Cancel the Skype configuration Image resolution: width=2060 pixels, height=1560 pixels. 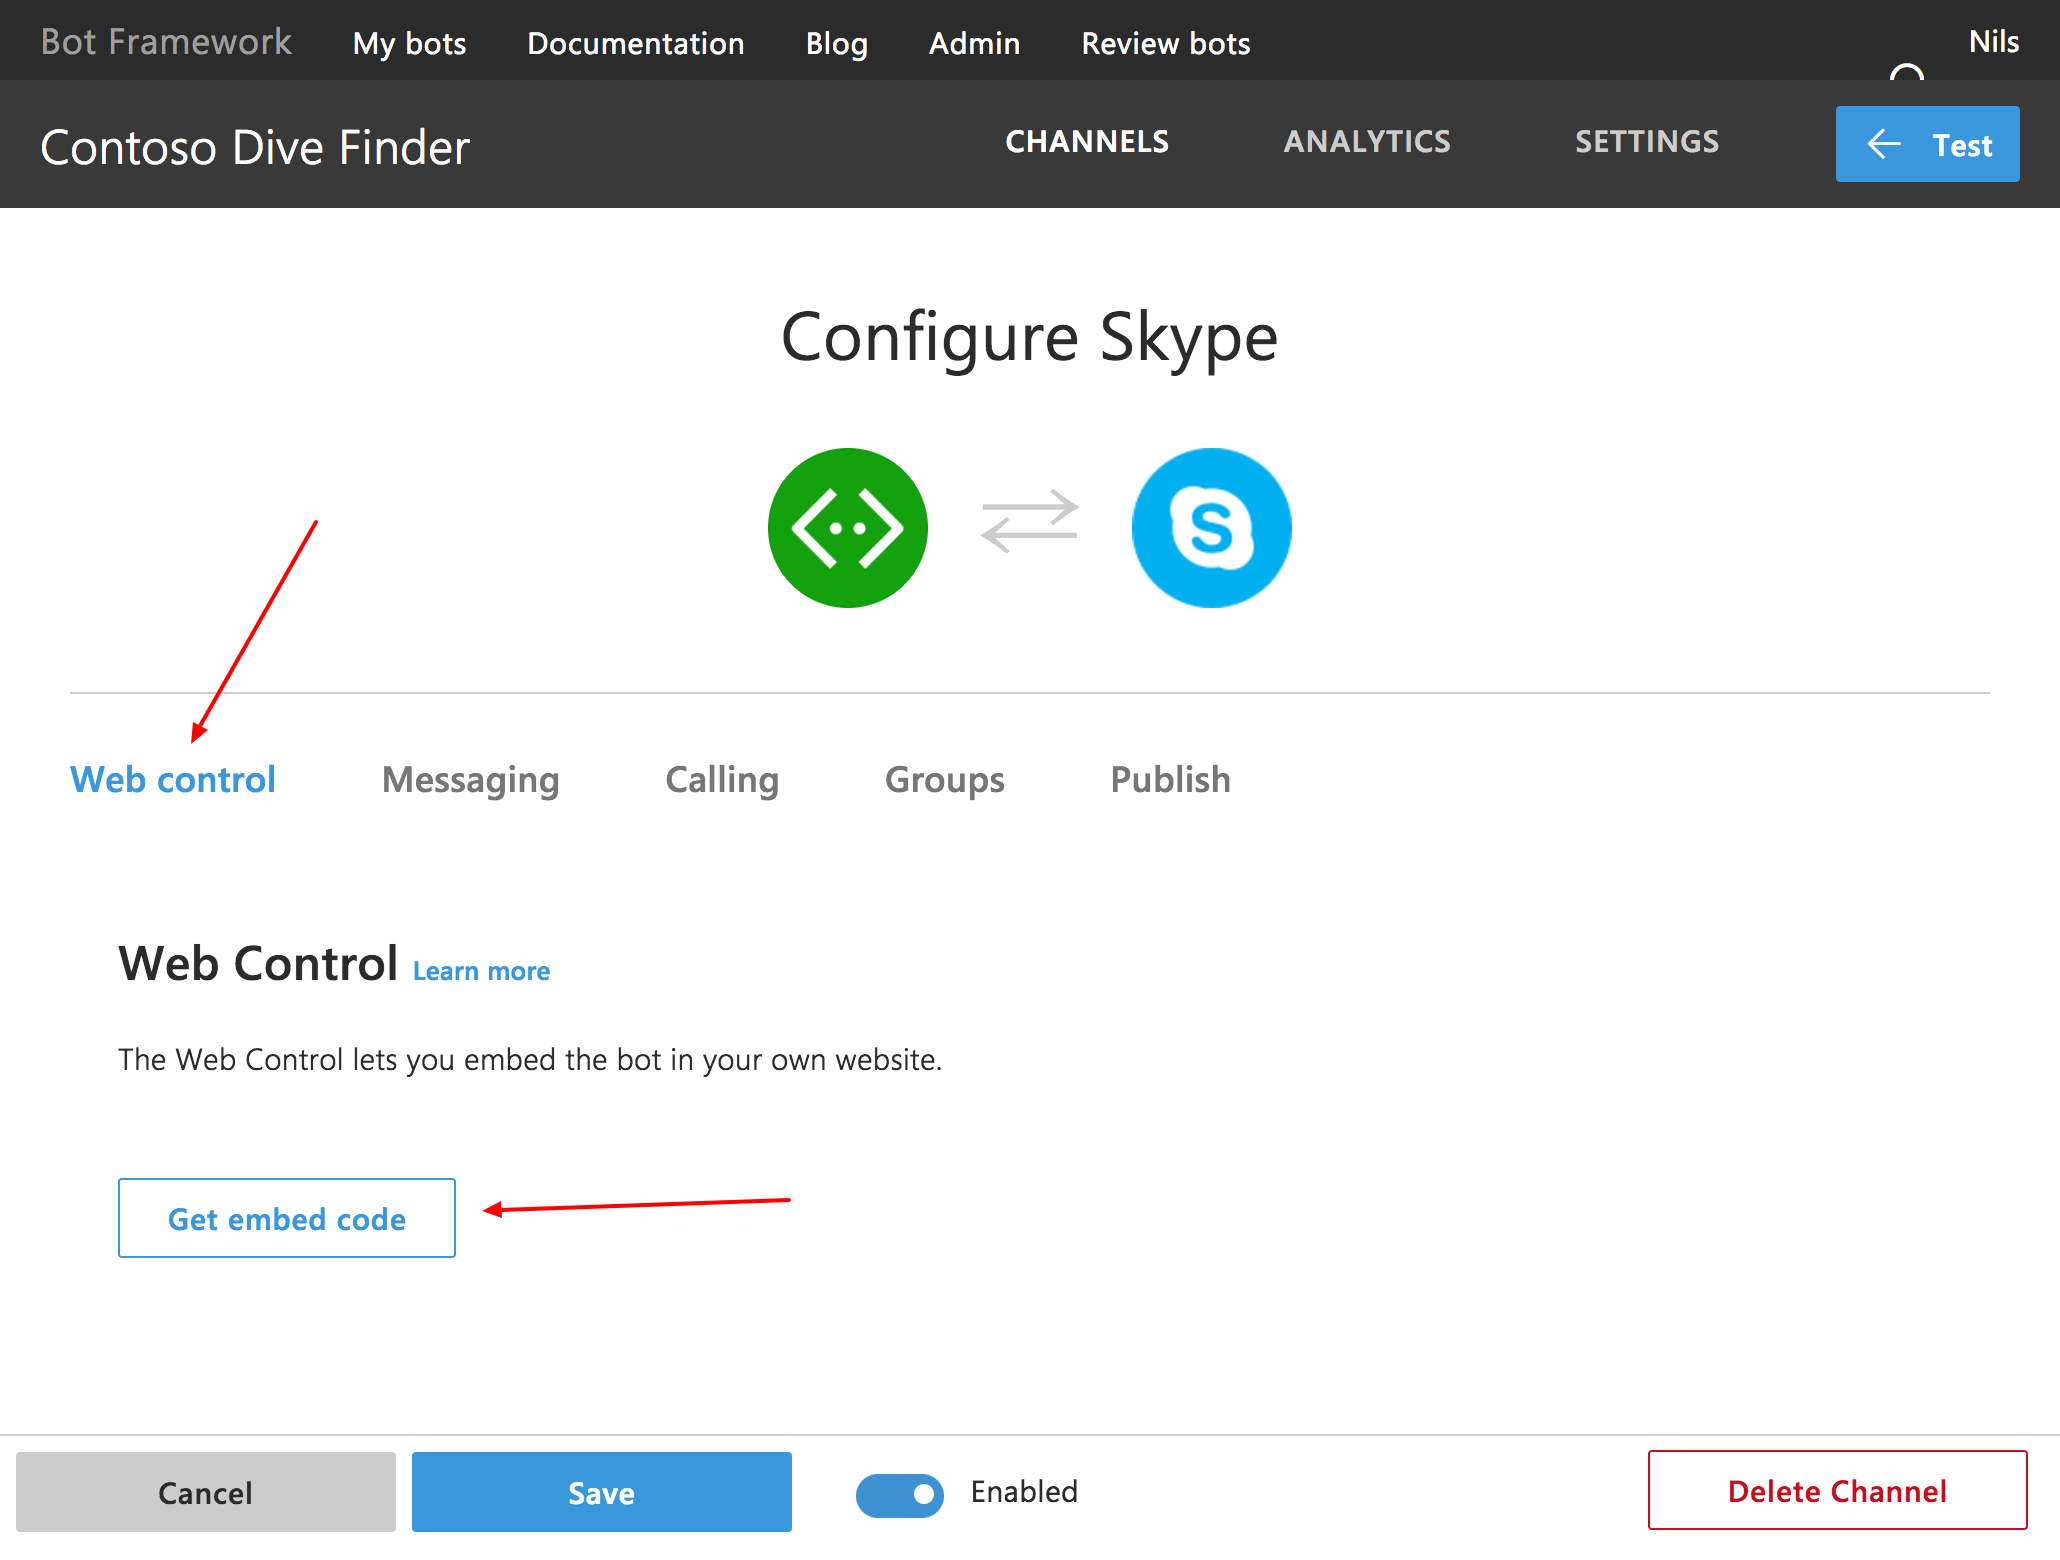click(205, 1493)
